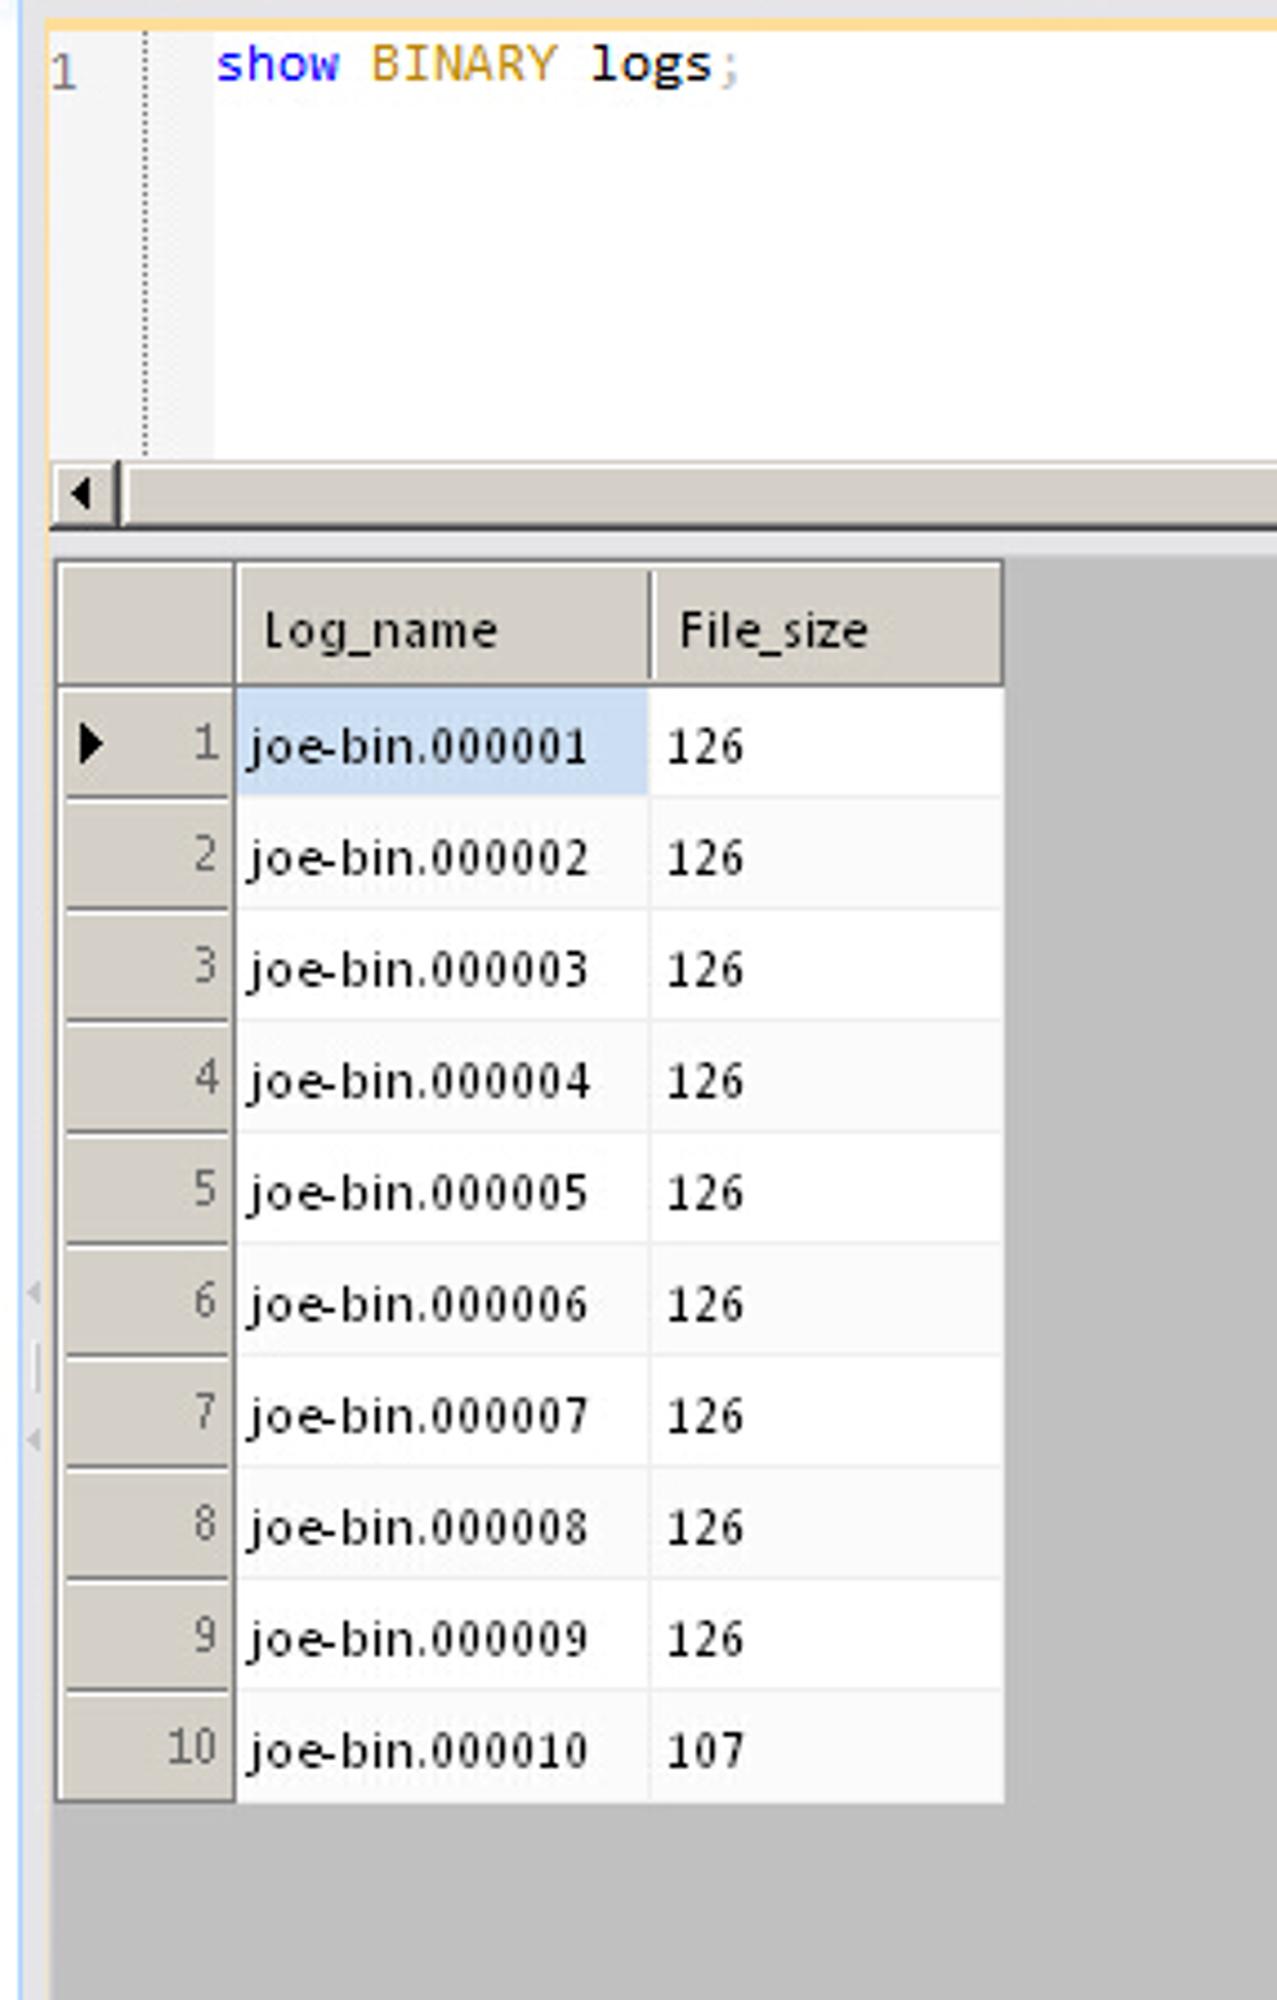Click the word 'logs' in the SQL editor

[650, 67]
